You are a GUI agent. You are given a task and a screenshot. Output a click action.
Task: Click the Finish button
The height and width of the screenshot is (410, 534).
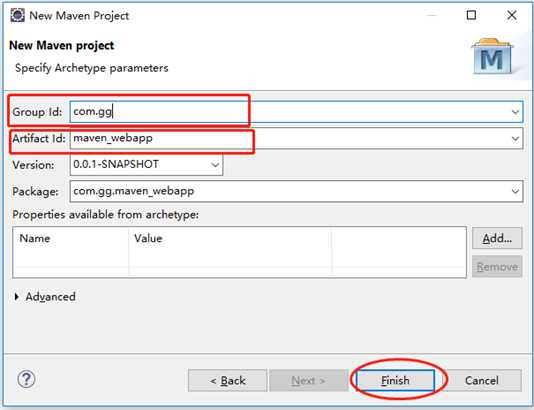coord(395,380)
